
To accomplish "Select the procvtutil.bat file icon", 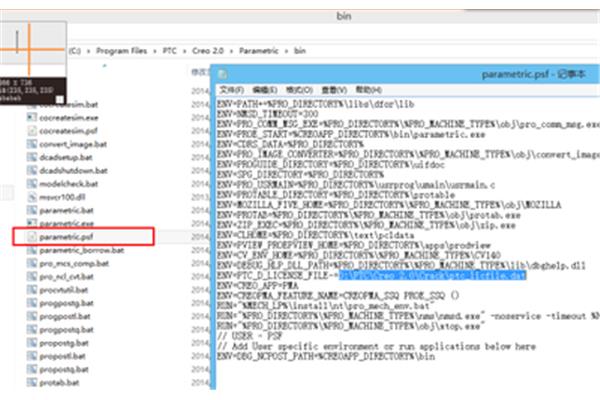I will pyautogui.click(x=32, y=290).
